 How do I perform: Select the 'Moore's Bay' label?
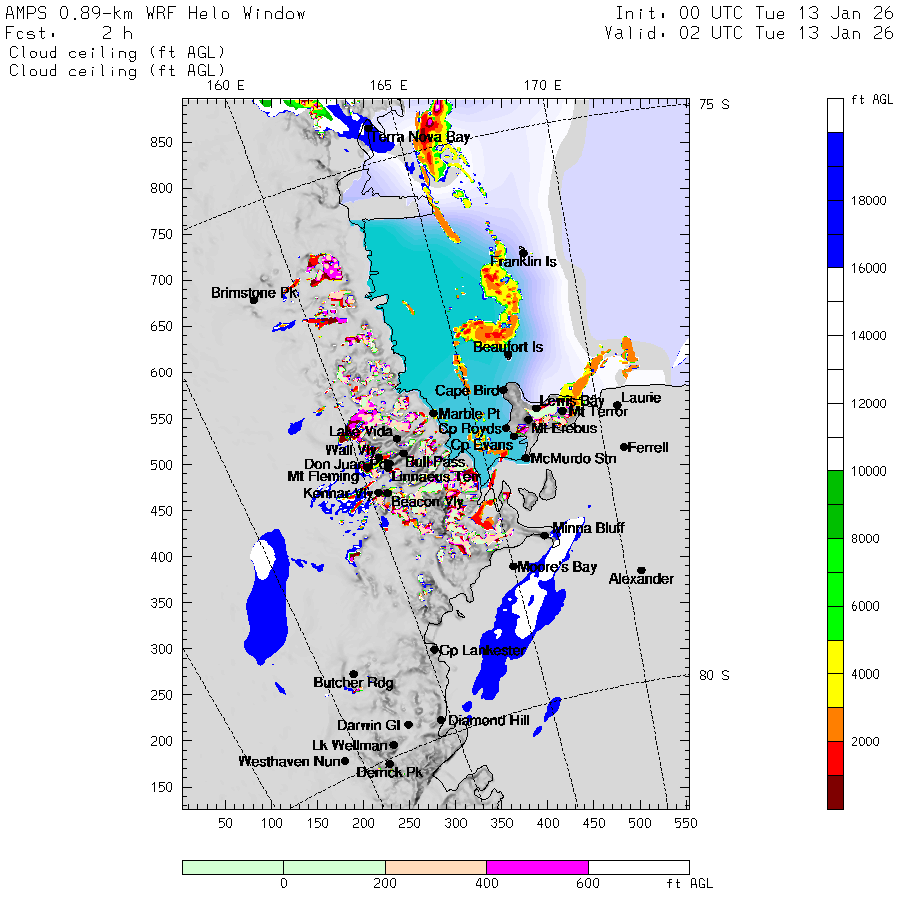click(x=557, y=567)
